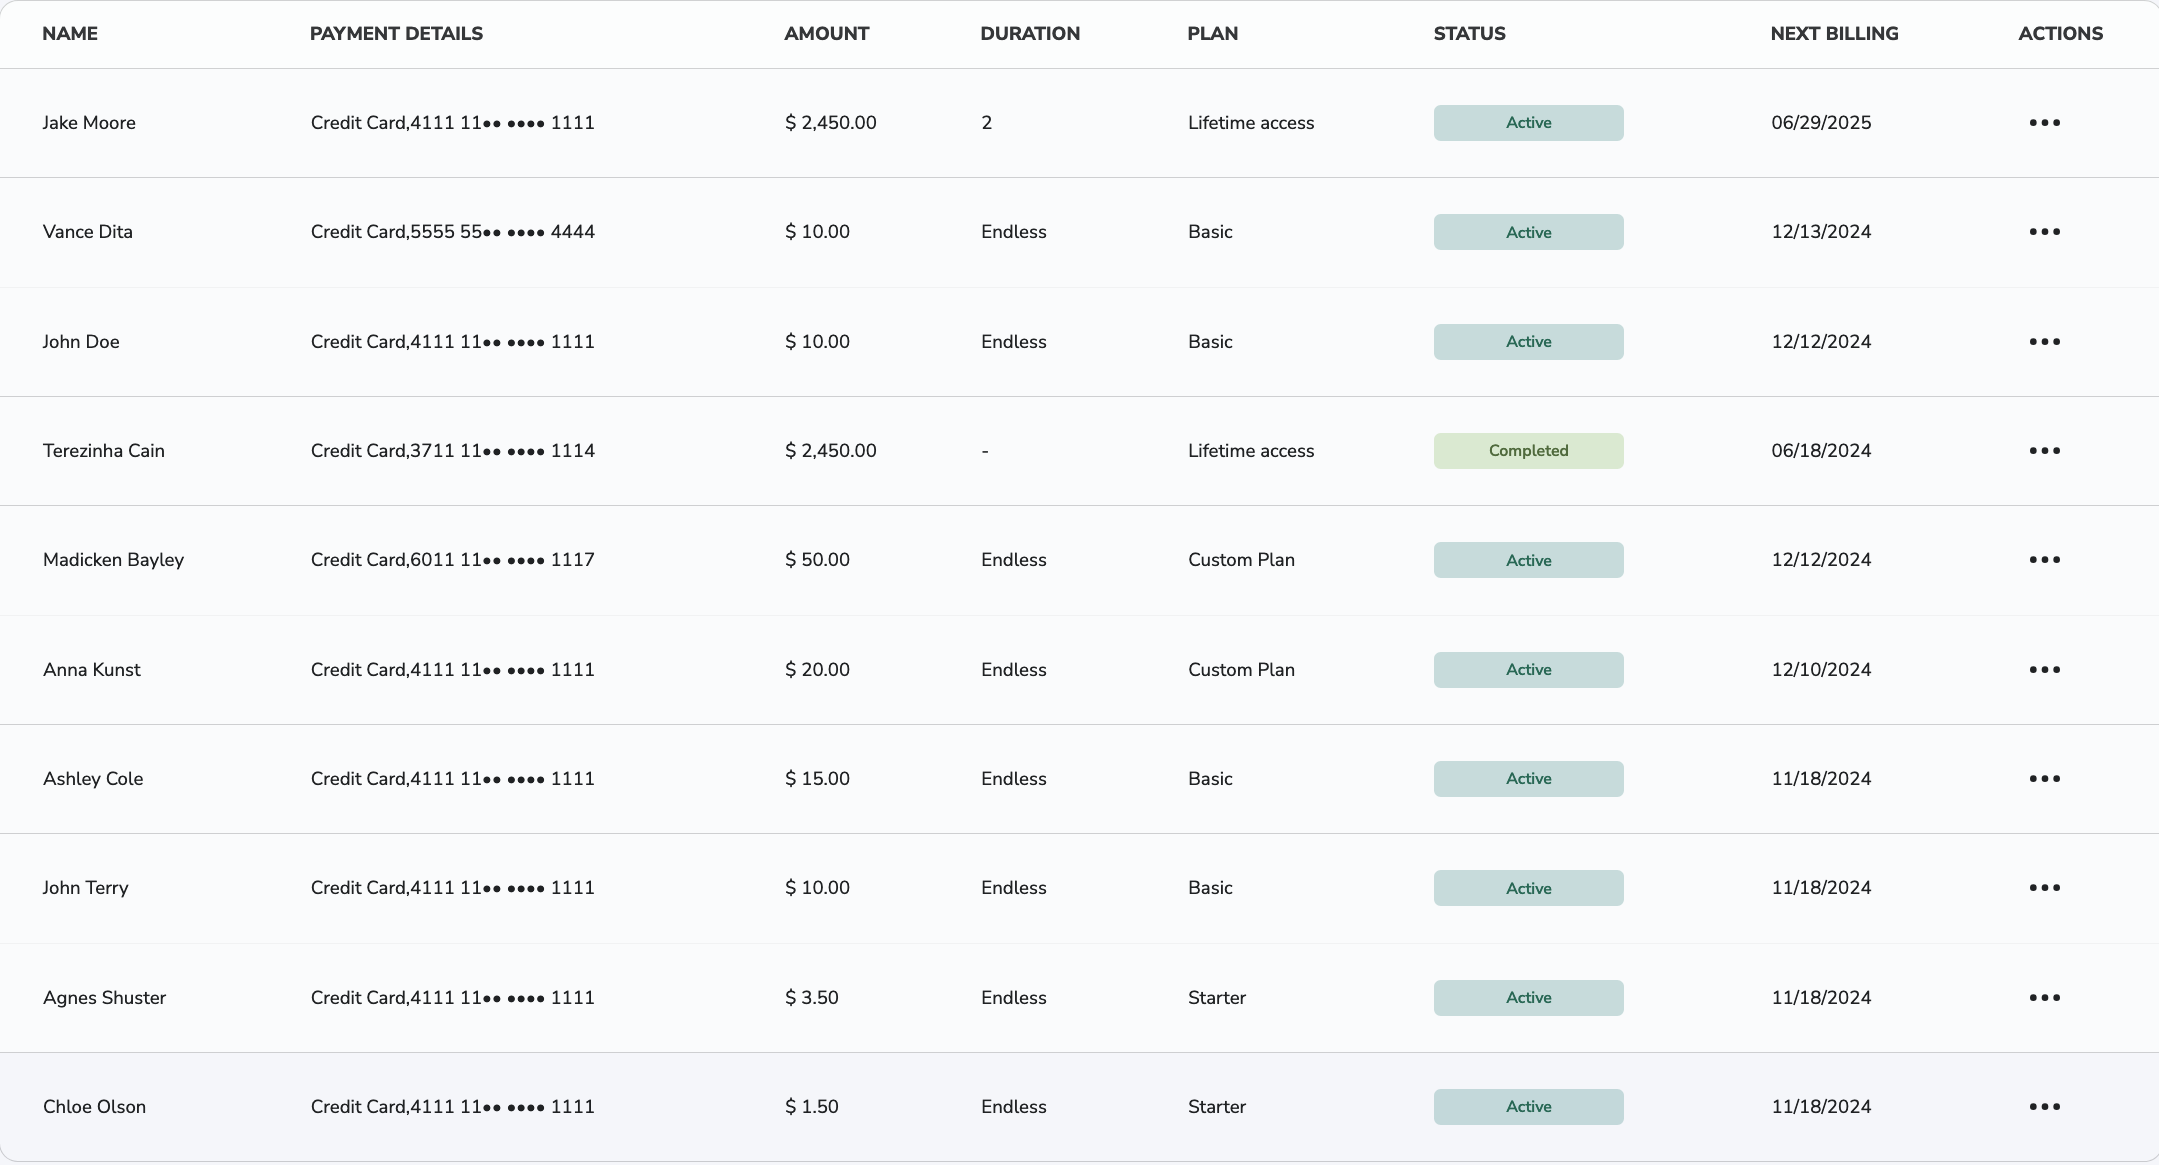Click the Active status badge for Jake Moore
2160x1165 pixels.
1528,122
